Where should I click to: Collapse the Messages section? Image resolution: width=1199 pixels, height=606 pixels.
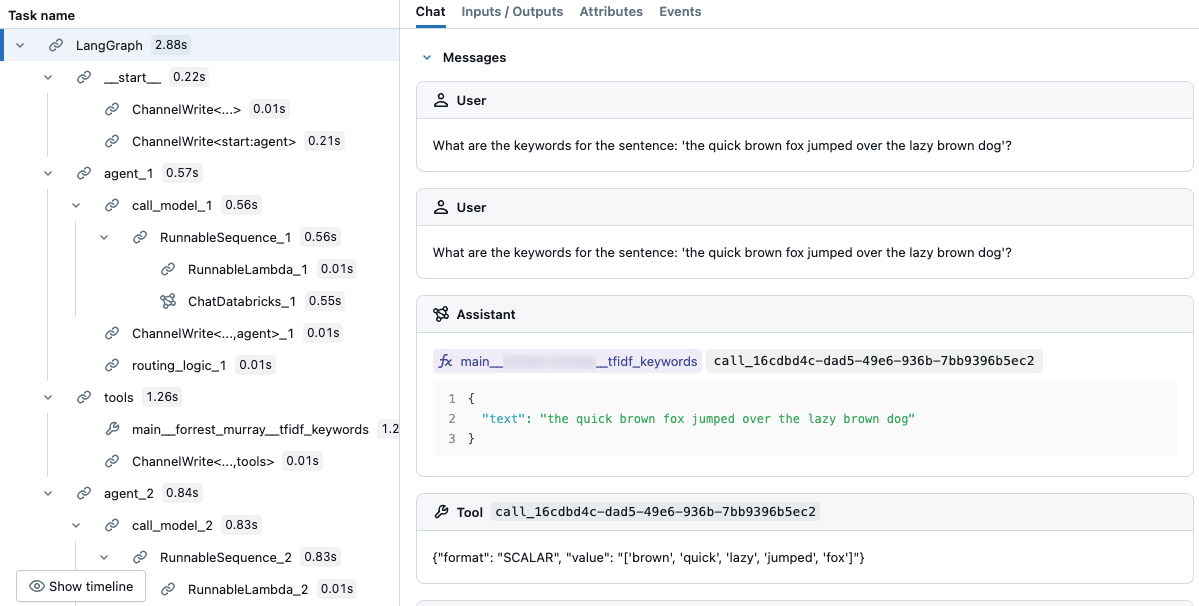click(x=426, y=57)
